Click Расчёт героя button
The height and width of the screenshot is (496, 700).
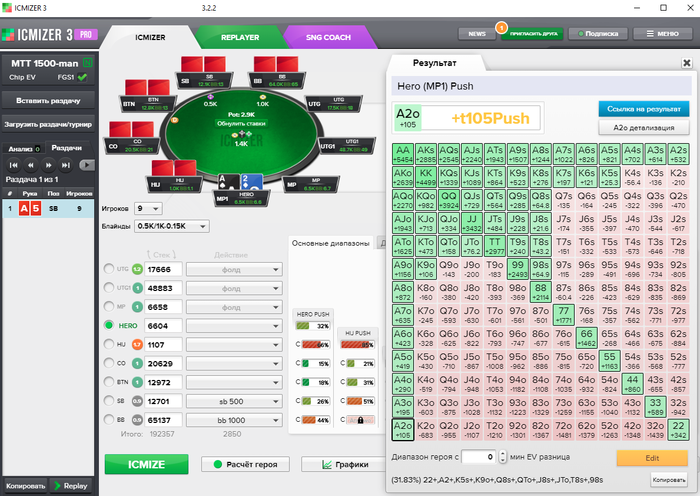click(245, 464)
